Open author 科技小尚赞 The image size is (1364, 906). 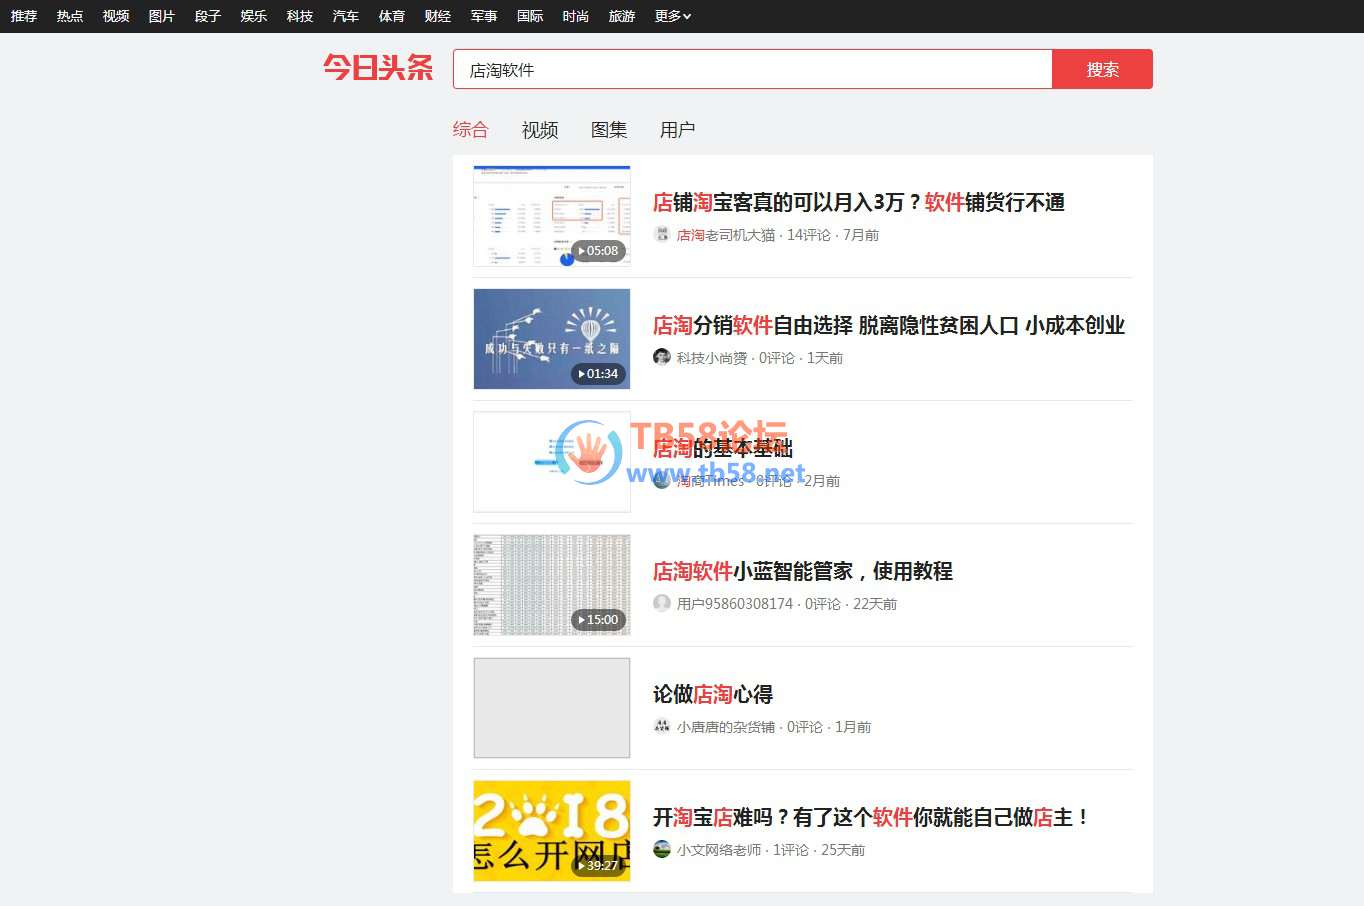pyautogui.click(x=712, y=358)
